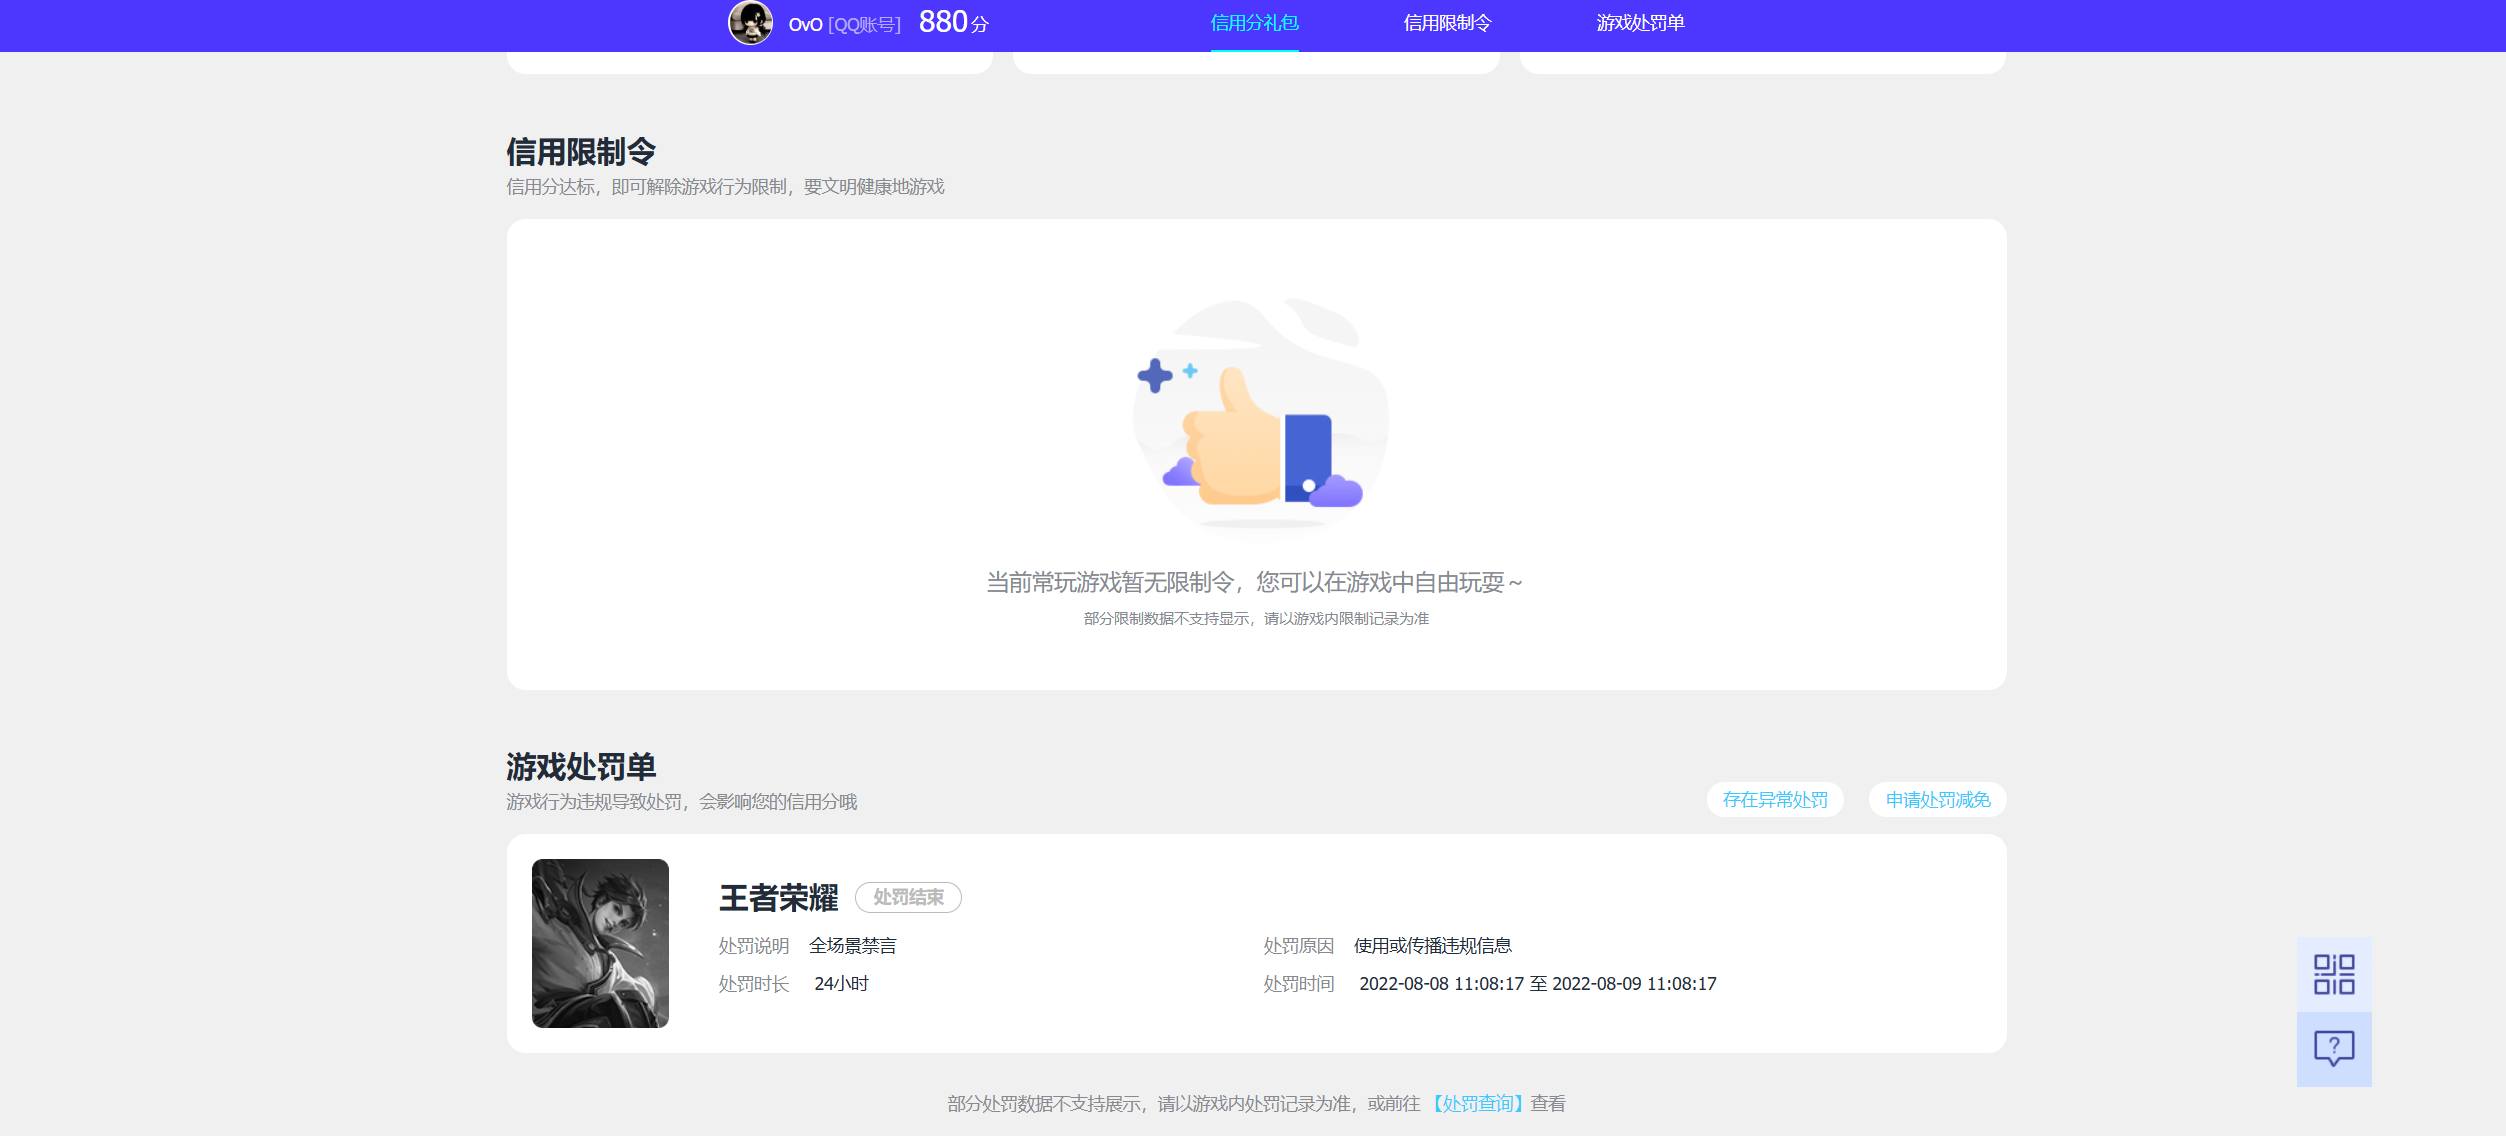Click the 存在异常处罚 button
Image resolution: width=2506 pixels, height=1136 pixels.
(x=1775, y=800)
